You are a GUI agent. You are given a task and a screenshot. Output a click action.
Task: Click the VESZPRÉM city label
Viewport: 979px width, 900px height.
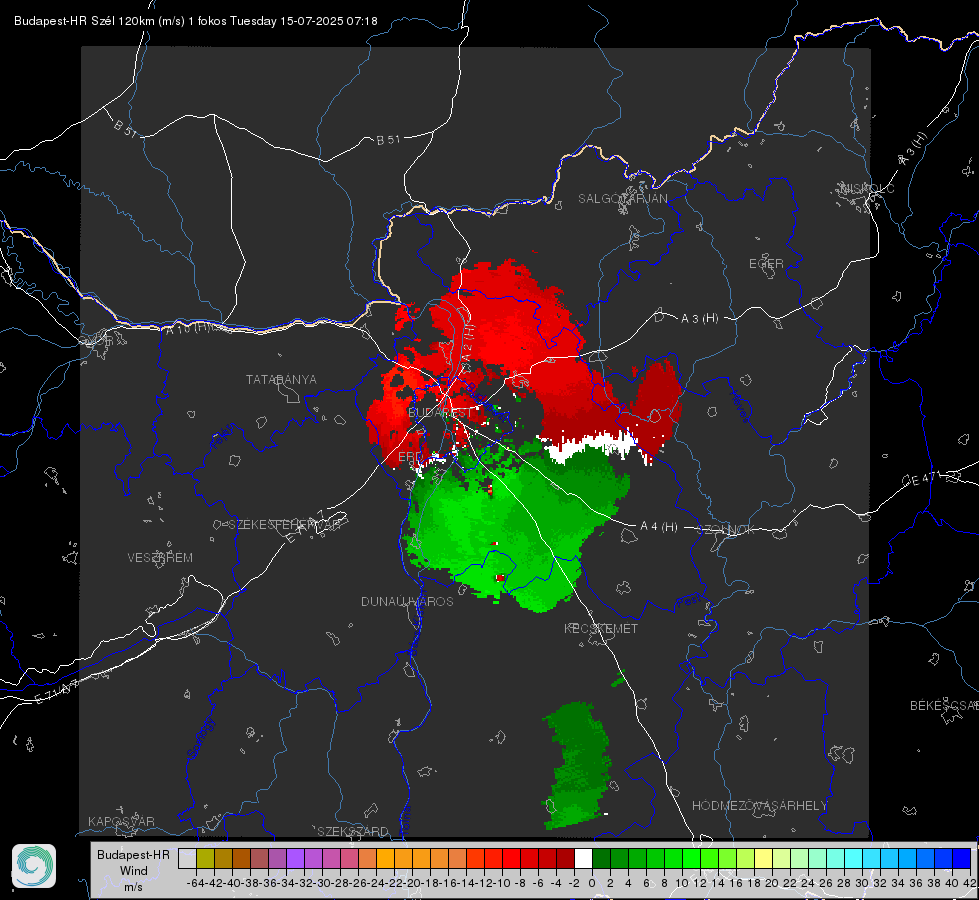point(160,558)
